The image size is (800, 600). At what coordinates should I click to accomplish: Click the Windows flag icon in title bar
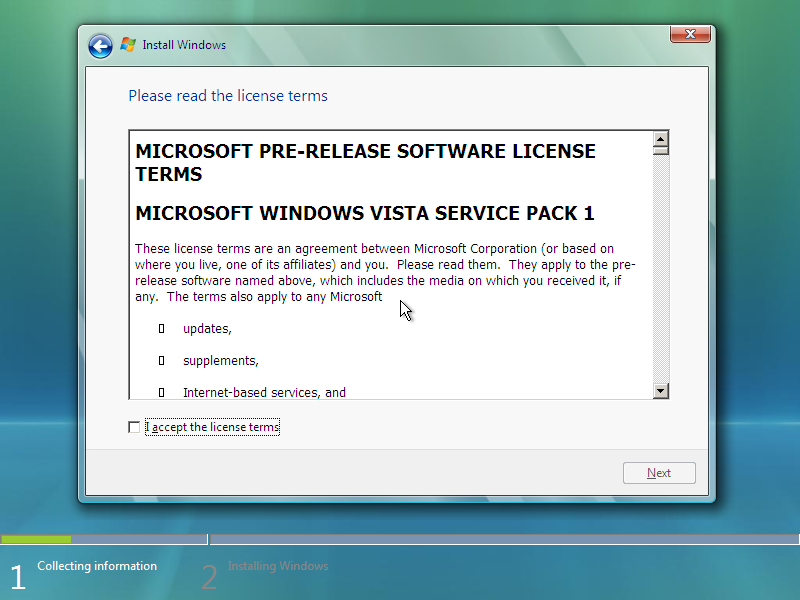pyautogui.click(x=127, y=44)
